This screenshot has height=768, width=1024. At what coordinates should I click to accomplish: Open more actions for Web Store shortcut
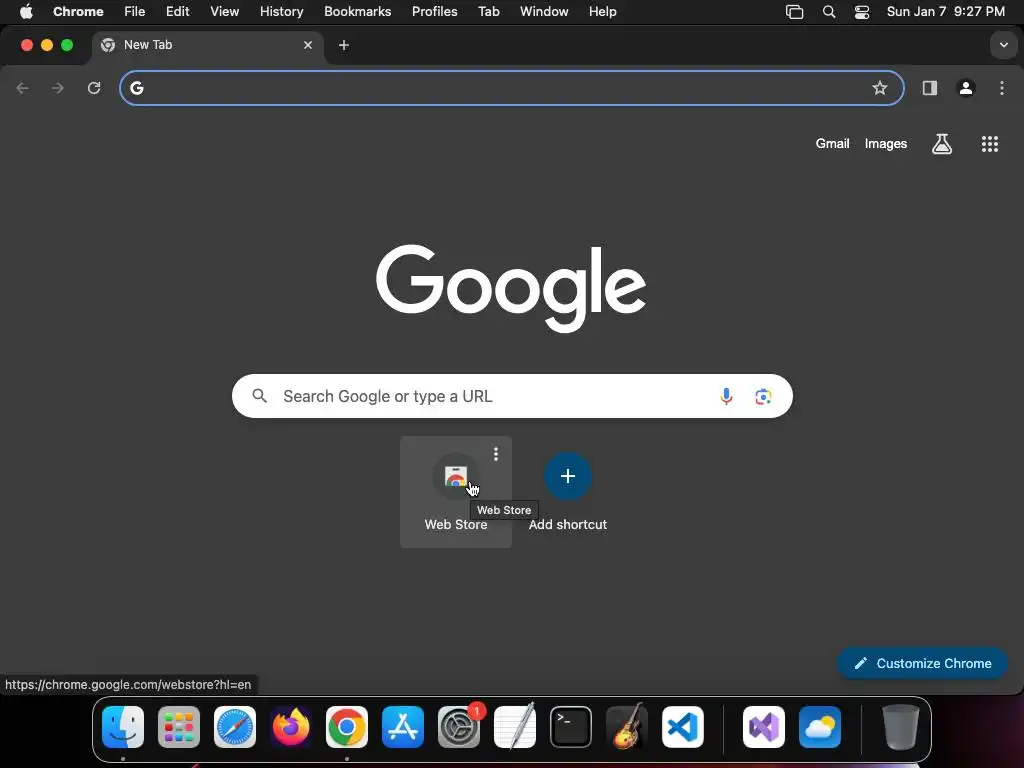pyautogui.click(x=496, y=454)
